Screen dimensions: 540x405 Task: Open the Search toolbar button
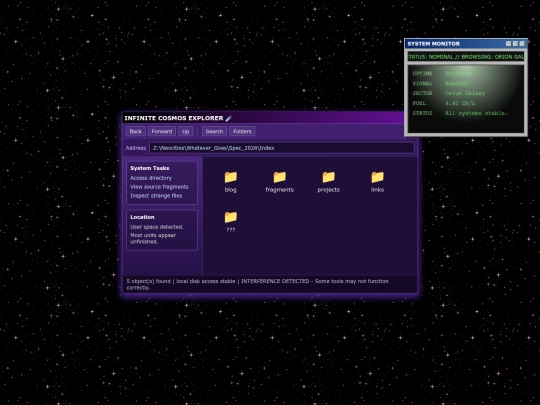(214, 131)
